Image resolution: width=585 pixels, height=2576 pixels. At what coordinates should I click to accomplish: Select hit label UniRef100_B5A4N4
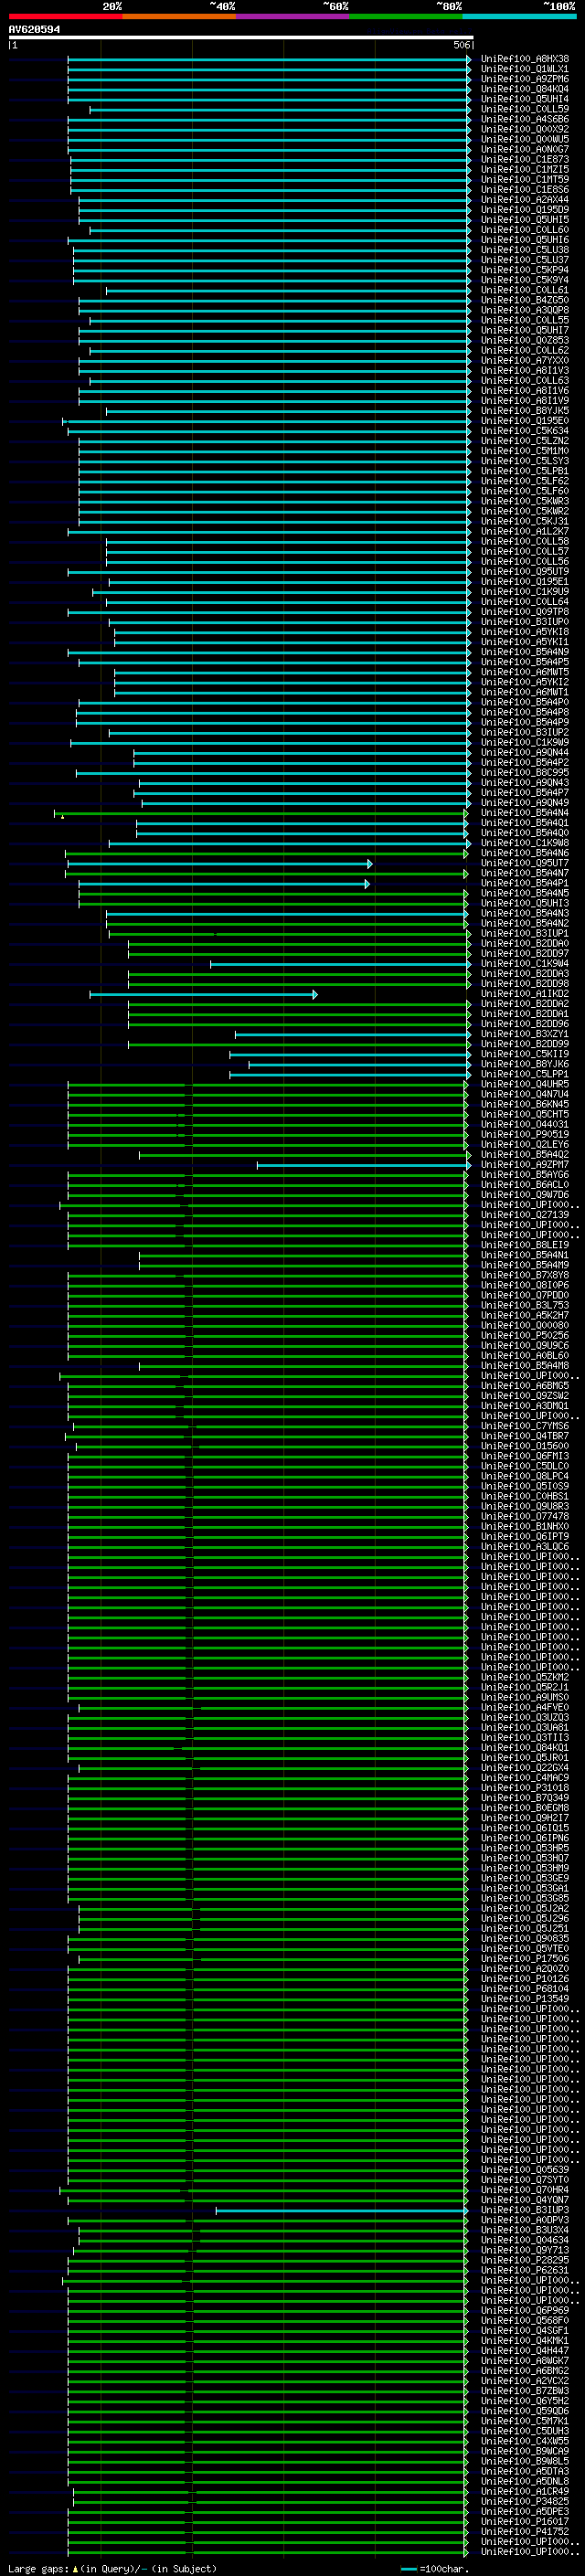click(x=525, y=813)
